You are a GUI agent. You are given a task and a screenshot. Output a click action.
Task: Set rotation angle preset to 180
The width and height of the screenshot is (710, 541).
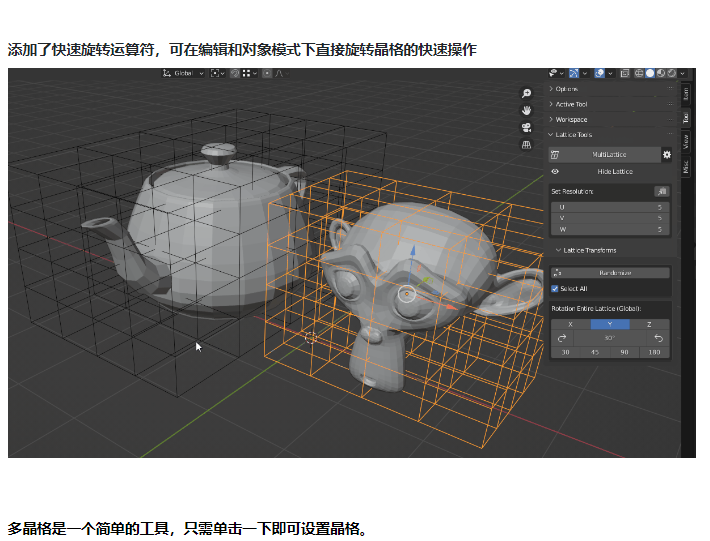point(654,352)
